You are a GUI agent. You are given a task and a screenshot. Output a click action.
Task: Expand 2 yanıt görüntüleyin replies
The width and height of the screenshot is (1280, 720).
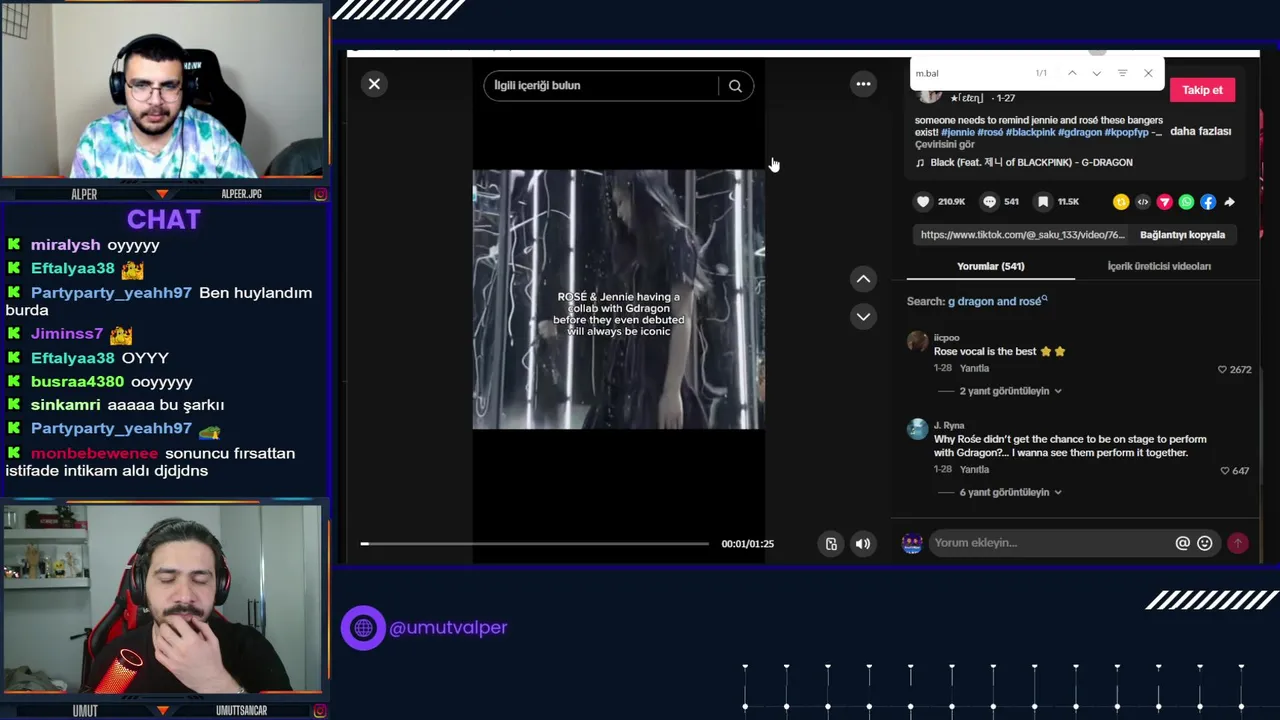[x=1010, y=391]
